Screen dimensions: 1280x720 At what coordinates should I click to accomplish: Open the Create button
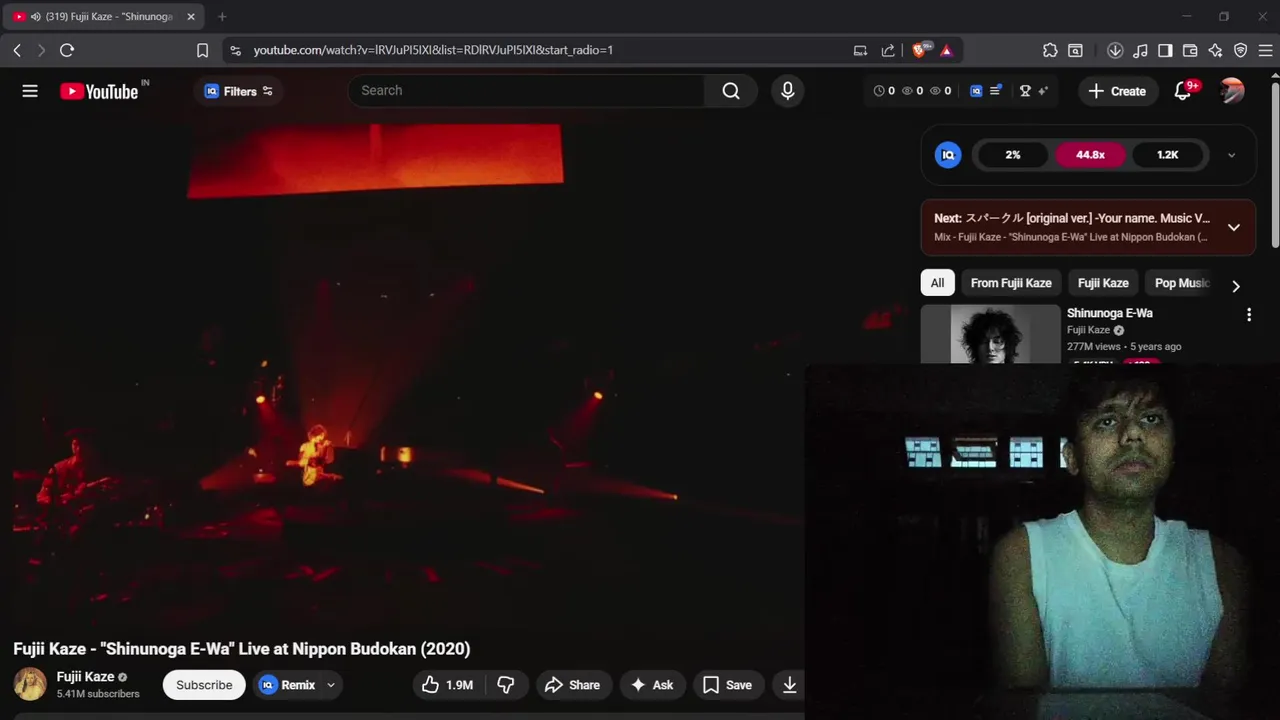1117,91
